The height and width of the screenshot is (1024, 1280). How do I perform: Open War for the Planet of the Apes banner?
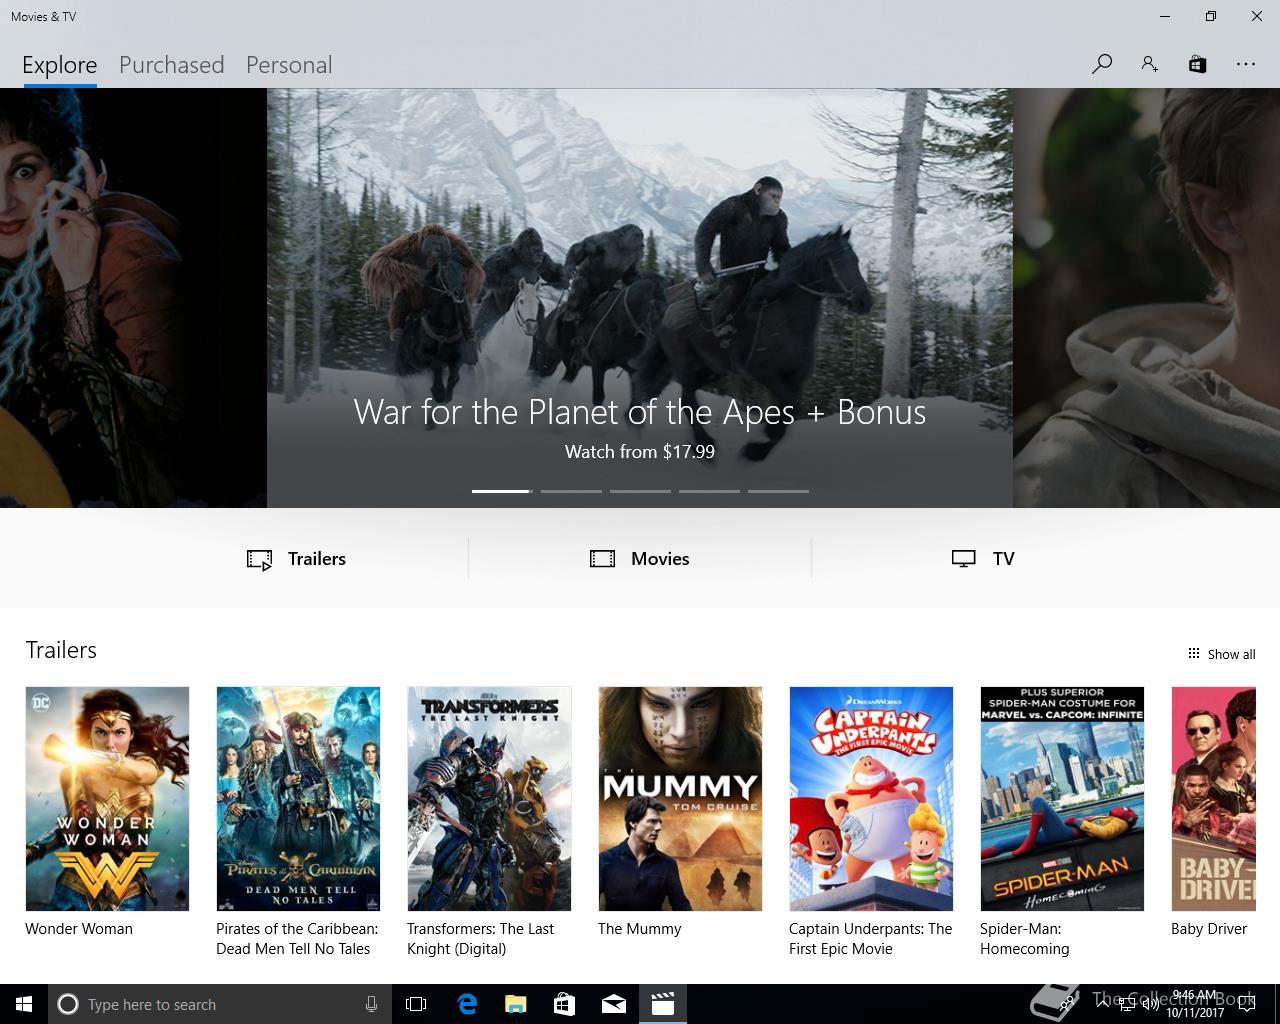(640, 298)
